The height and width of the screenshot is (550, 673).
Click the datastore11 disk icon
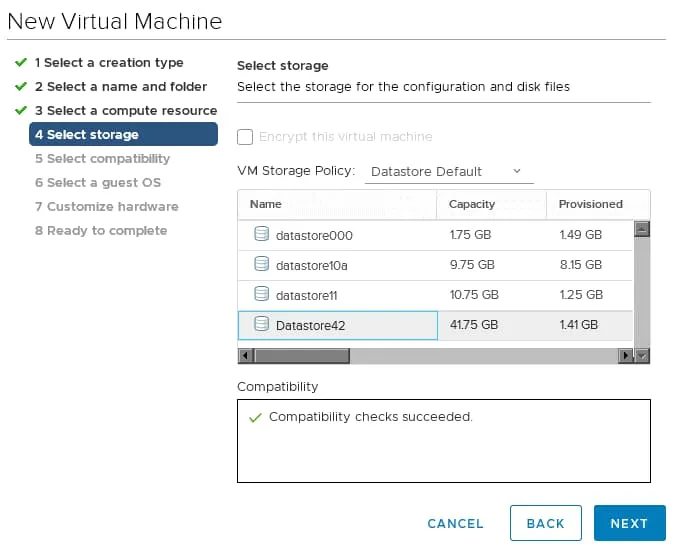click(262, 295)
